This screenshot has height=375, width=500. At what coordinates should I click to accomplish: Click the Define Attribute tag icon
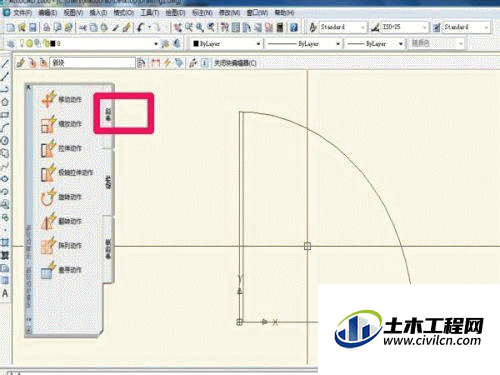(179, 63)
